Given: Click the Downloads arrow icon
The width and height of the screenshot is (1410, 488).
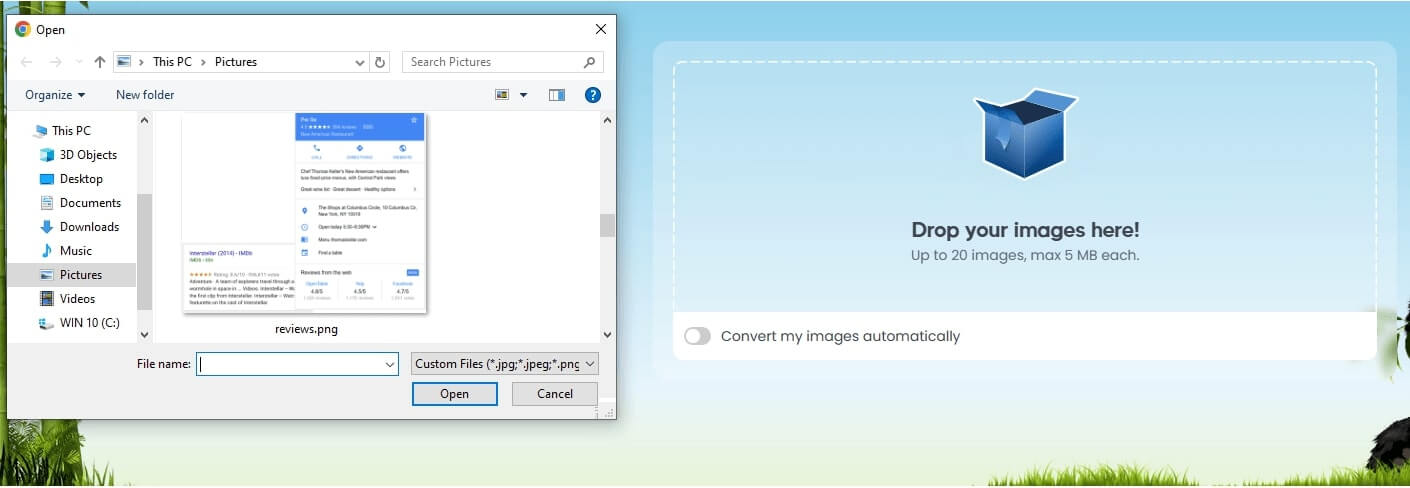Looking at the screenshot, I should tap(46, 227).
